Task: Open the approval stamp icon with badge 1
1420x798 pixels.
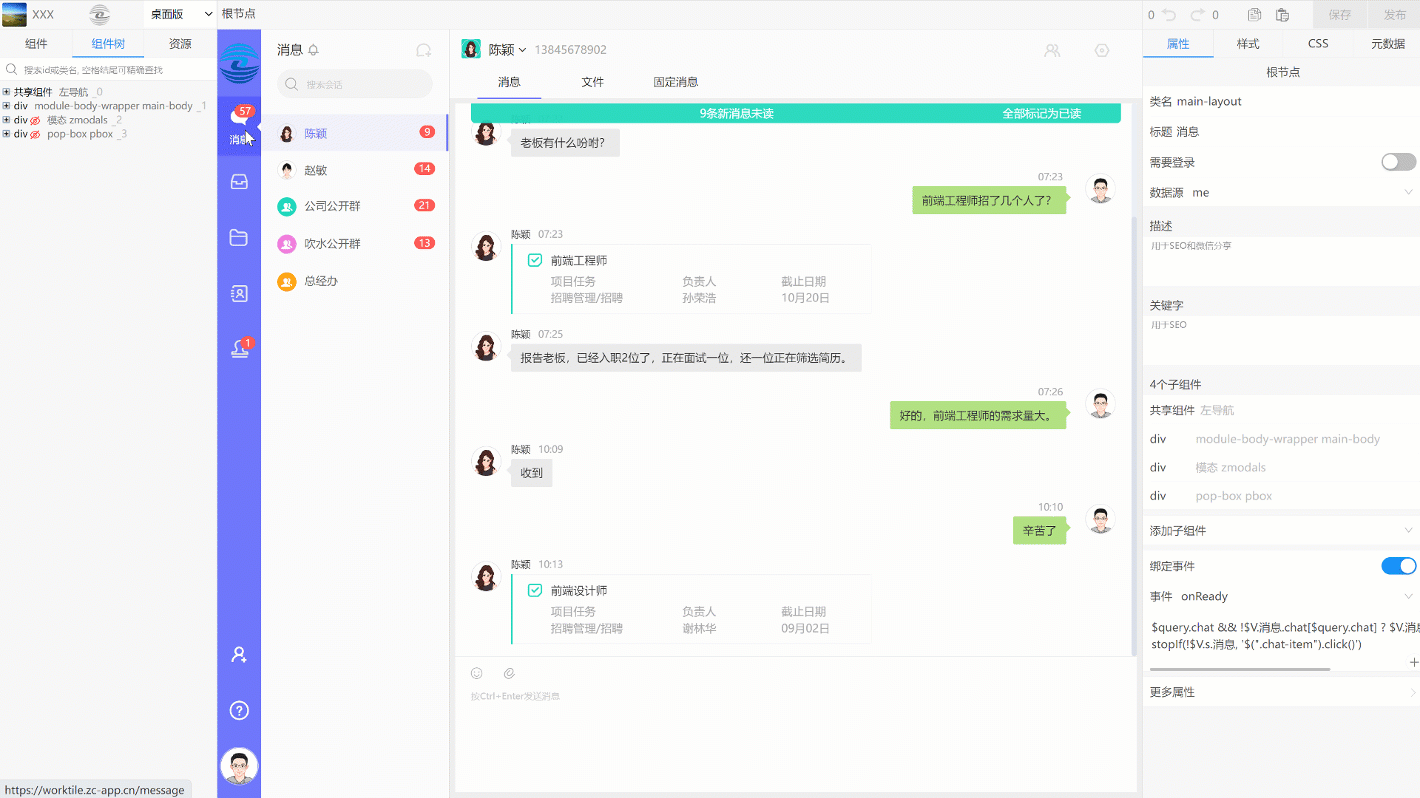Action: pyautogui.click(x=239, y=349)
